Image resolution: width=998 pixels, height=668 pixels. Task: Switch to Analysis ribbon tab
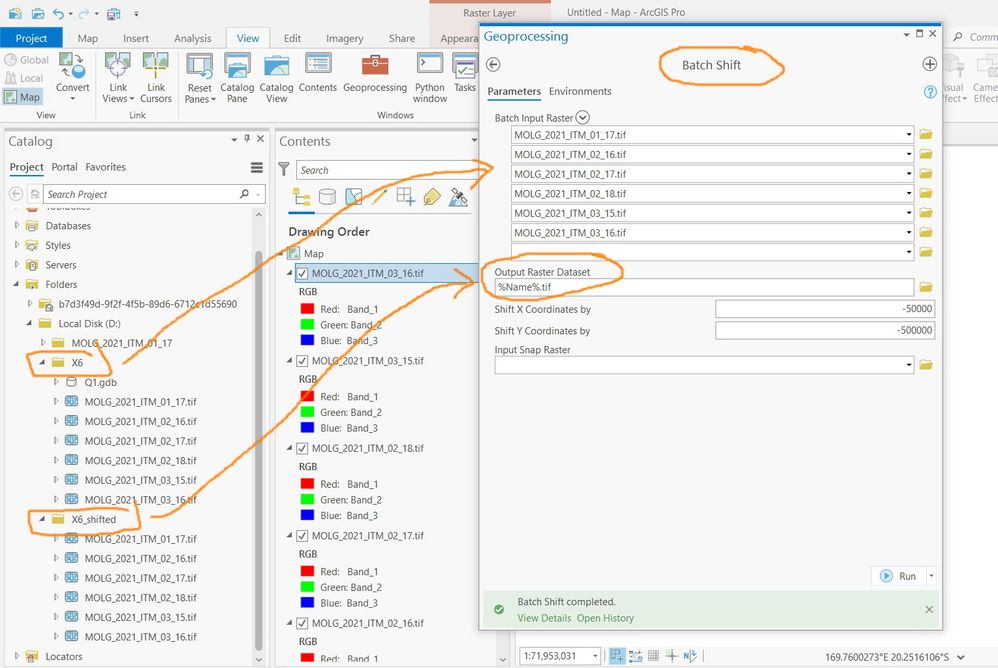pyautogui.click(x=192, y=38)
